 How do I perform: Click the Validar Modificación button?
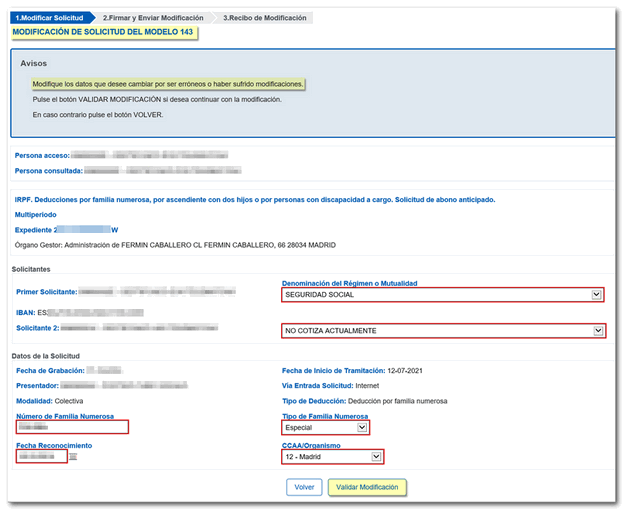[x=367, y=488]
